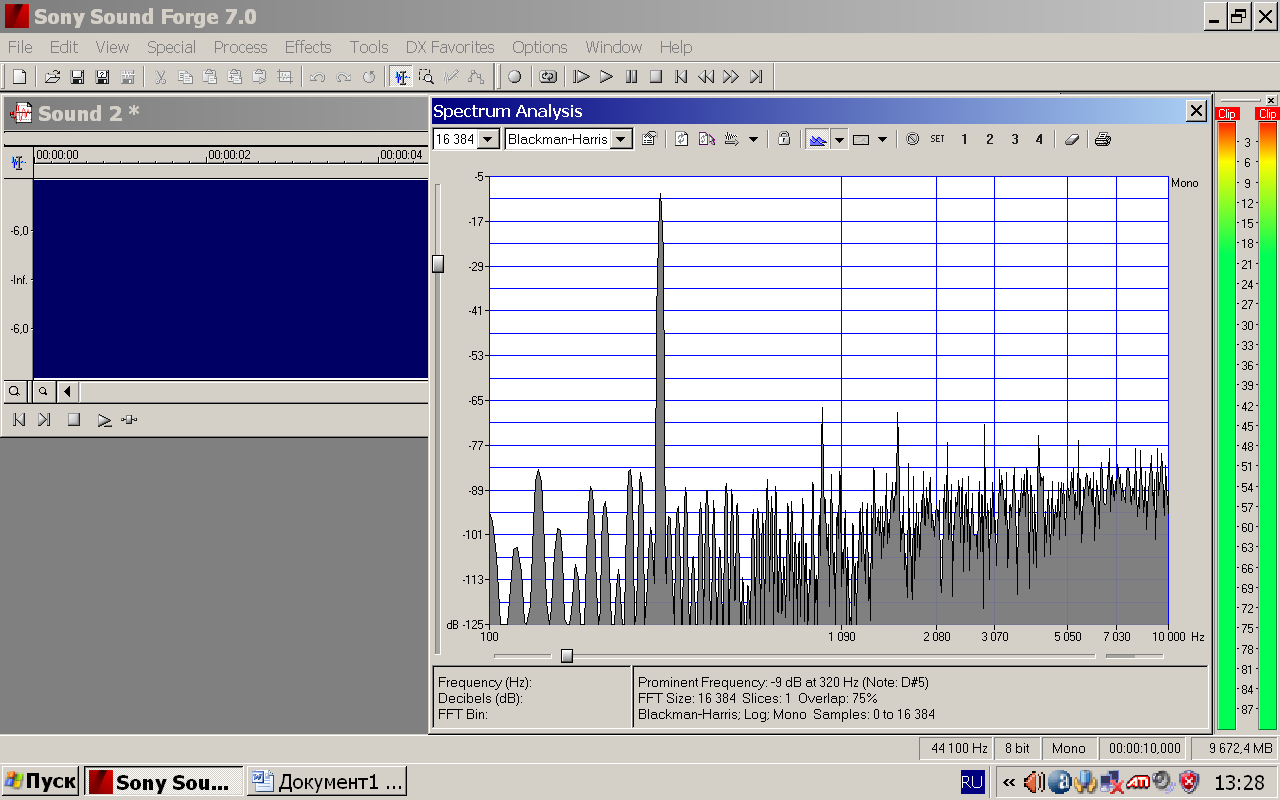The width and height of the screenshot is (1280, 800).
Task: Click the Paste clipboard icon
Action: [x=210, y=77]
